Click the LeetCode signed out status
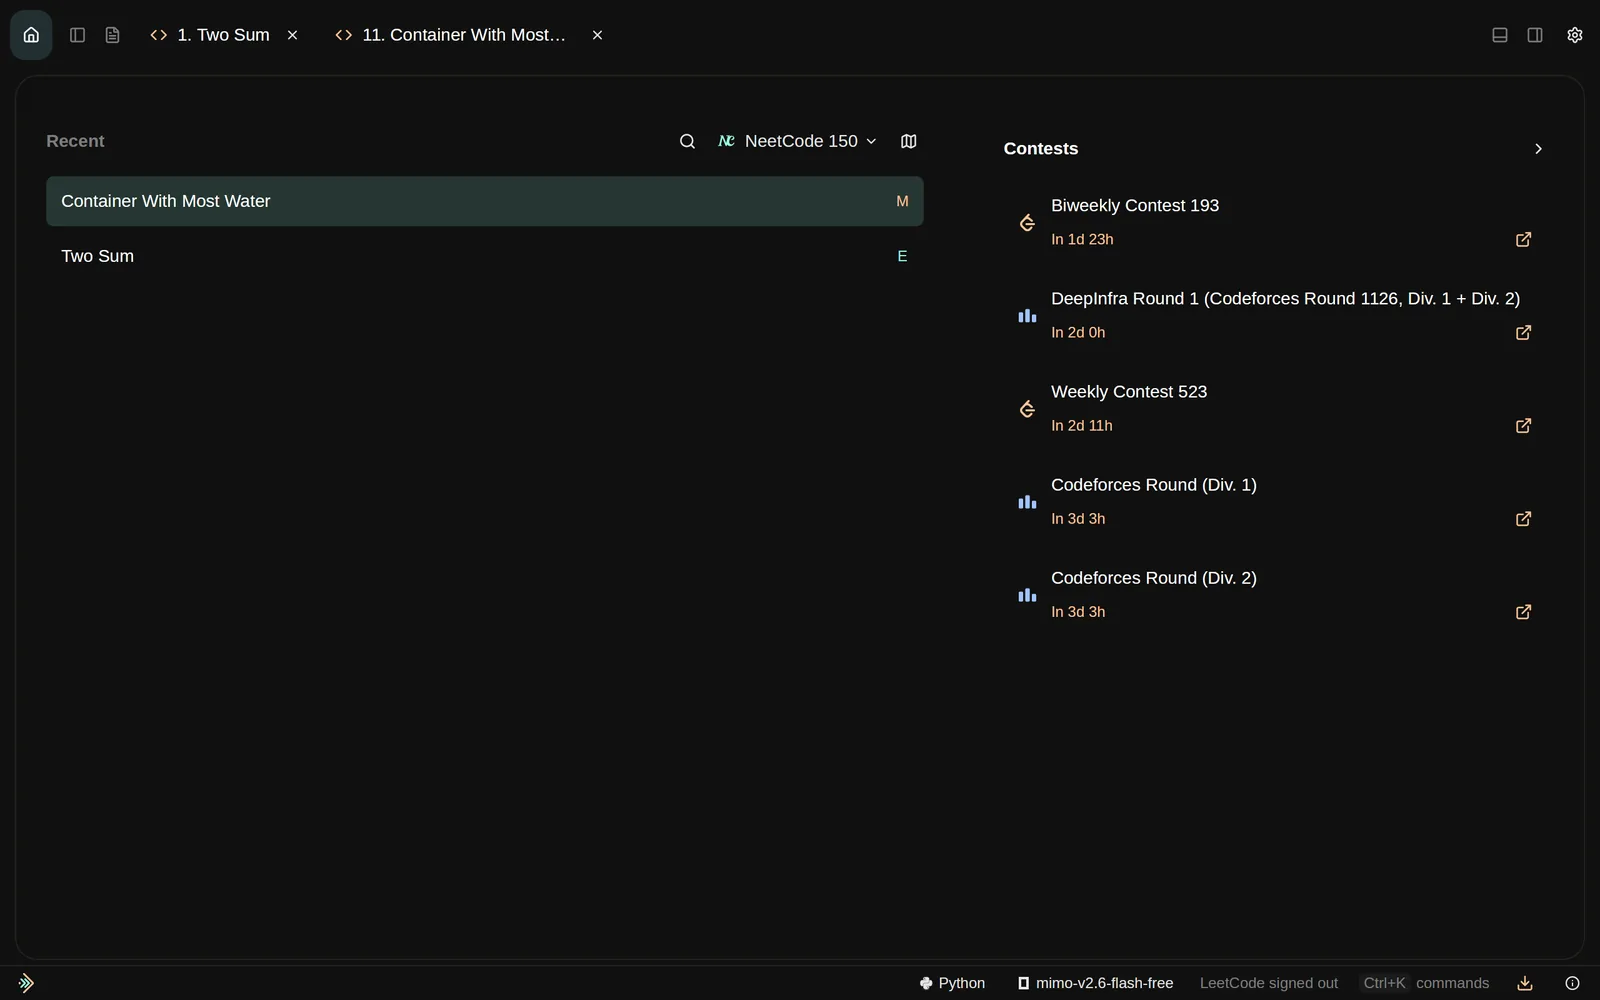The image size is (1600, 1000). click(1269, 983)
